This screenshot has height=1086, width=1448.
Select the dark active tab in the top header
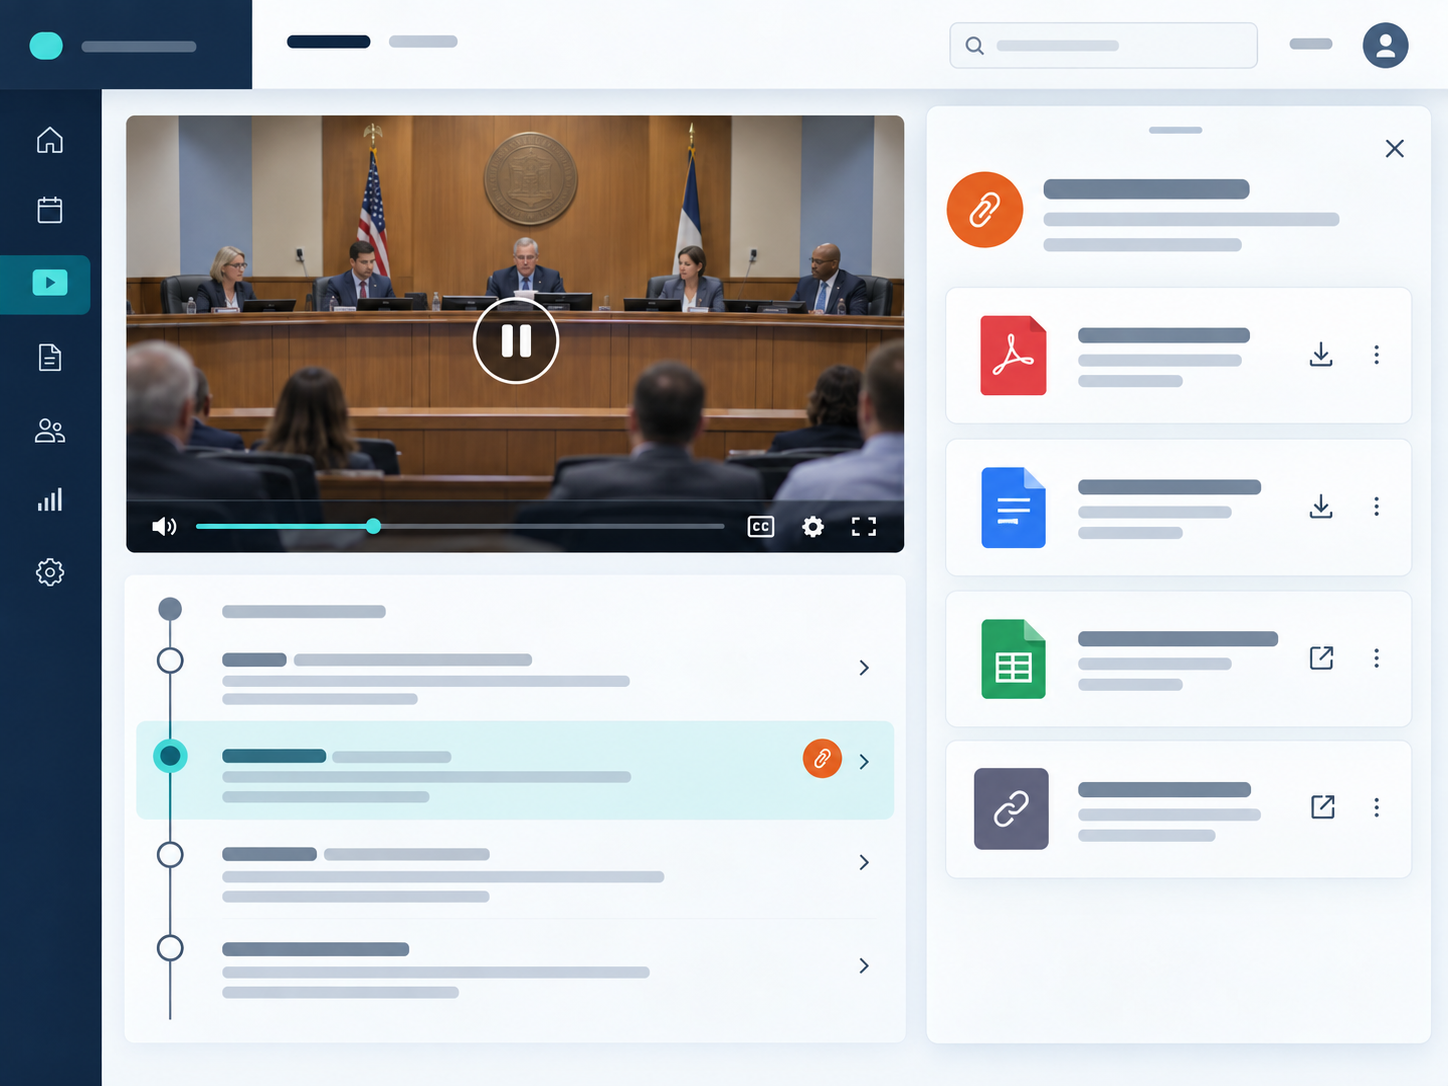329,42
